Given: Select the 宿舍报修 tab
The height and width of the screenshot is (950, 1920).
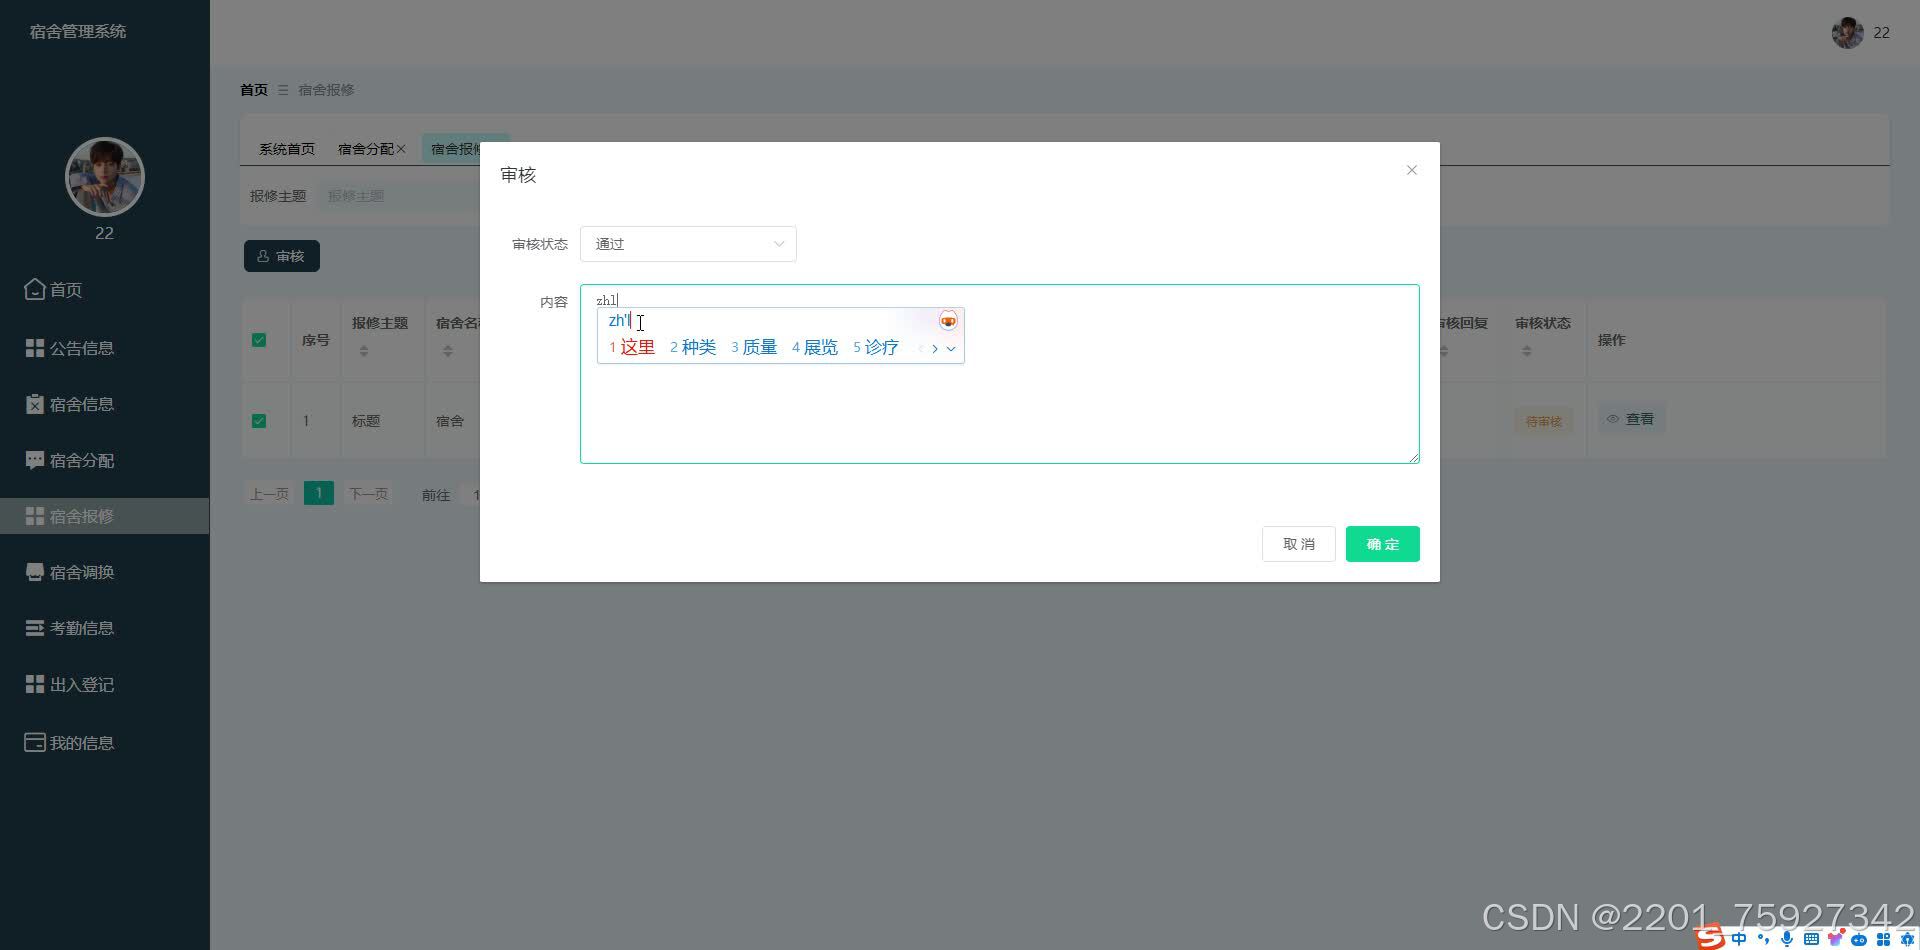Looking at the screenshot, I should pyautogui.click(x=455, y=149).
